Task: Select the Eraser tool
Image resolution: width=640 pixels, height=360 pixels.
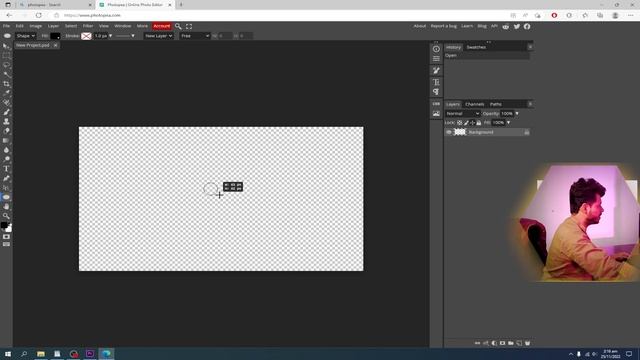Action: tap(6, 131)
